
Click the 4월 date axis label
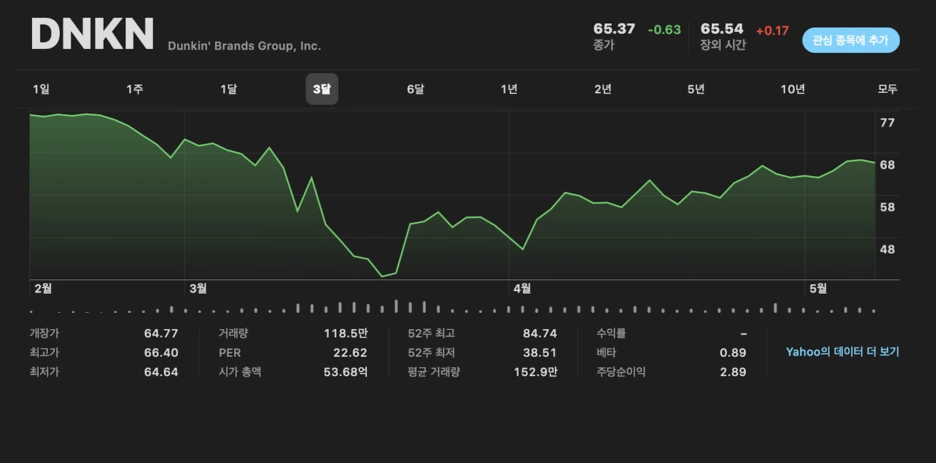pos(522,289)
